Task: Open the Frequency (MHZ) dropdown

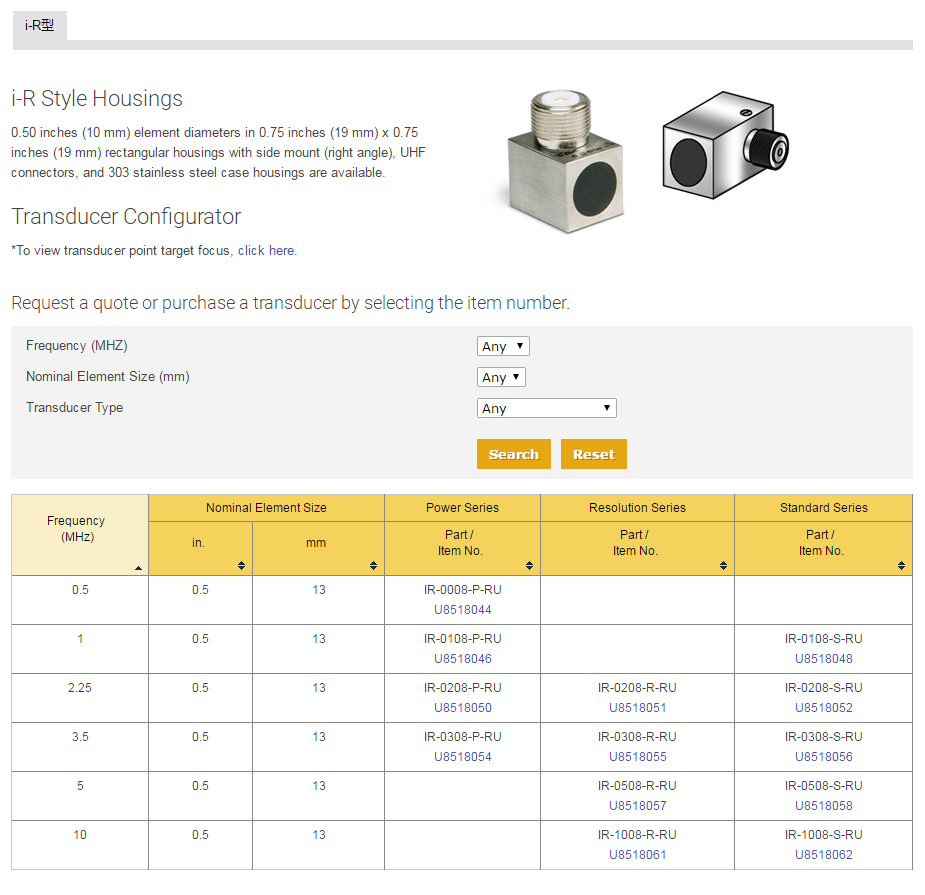Action: click(x=503, y=346)
